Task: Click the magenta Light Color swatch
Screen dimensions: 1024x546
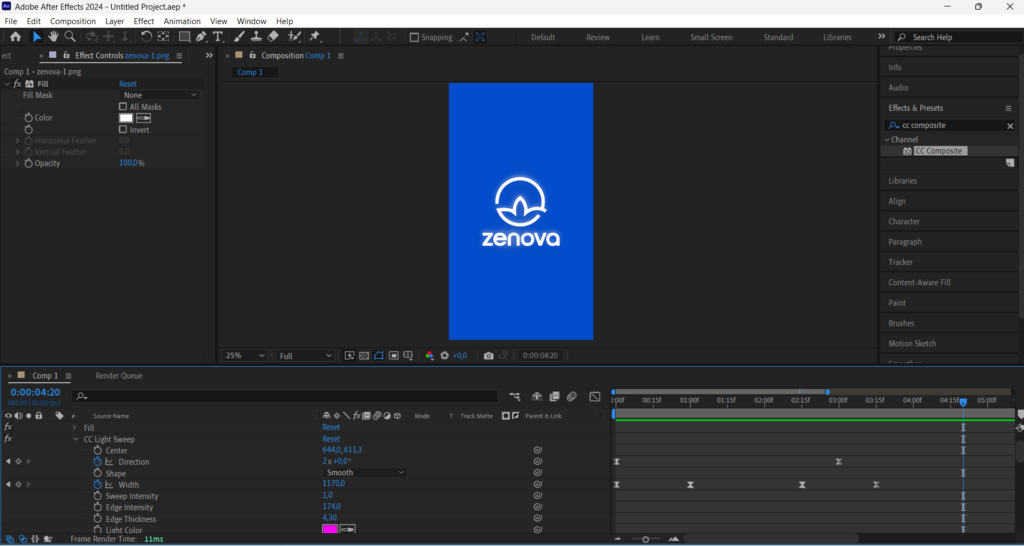Action: pos(330,530)
